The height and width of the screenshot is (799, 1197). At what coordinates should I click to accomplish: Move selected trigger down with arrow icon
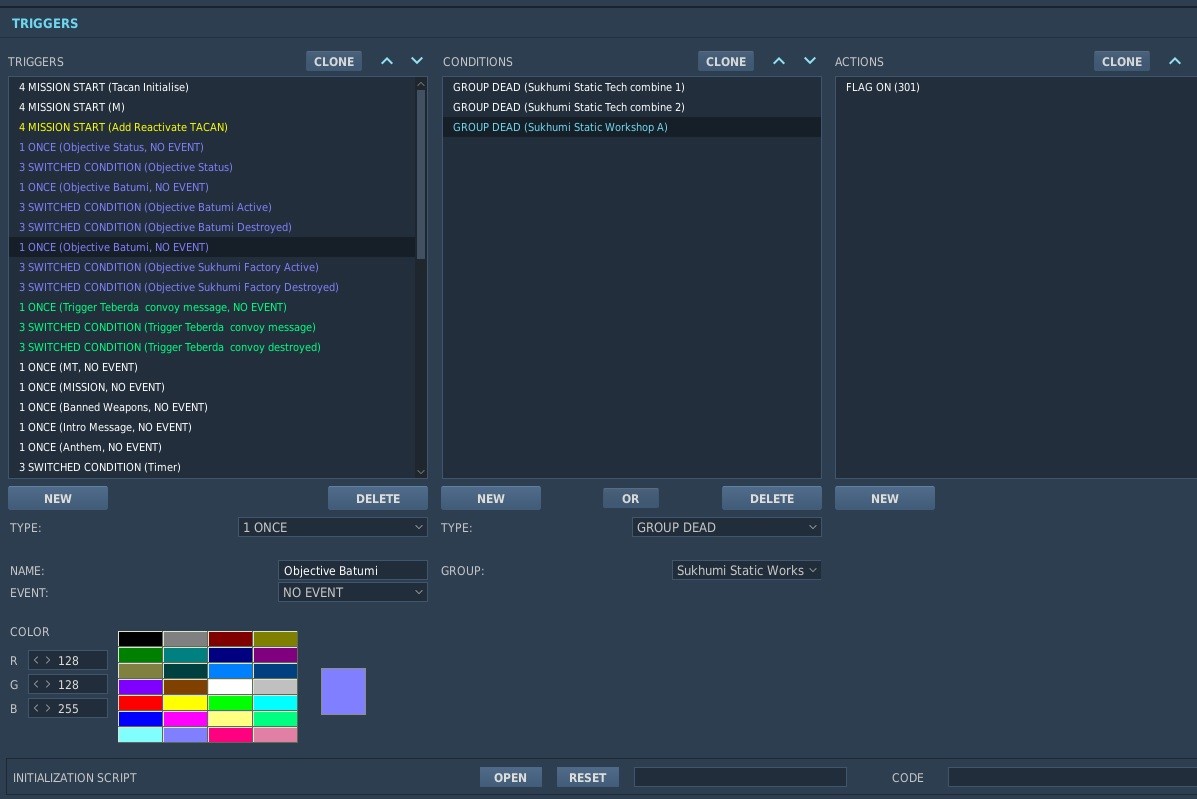point(417,61)
